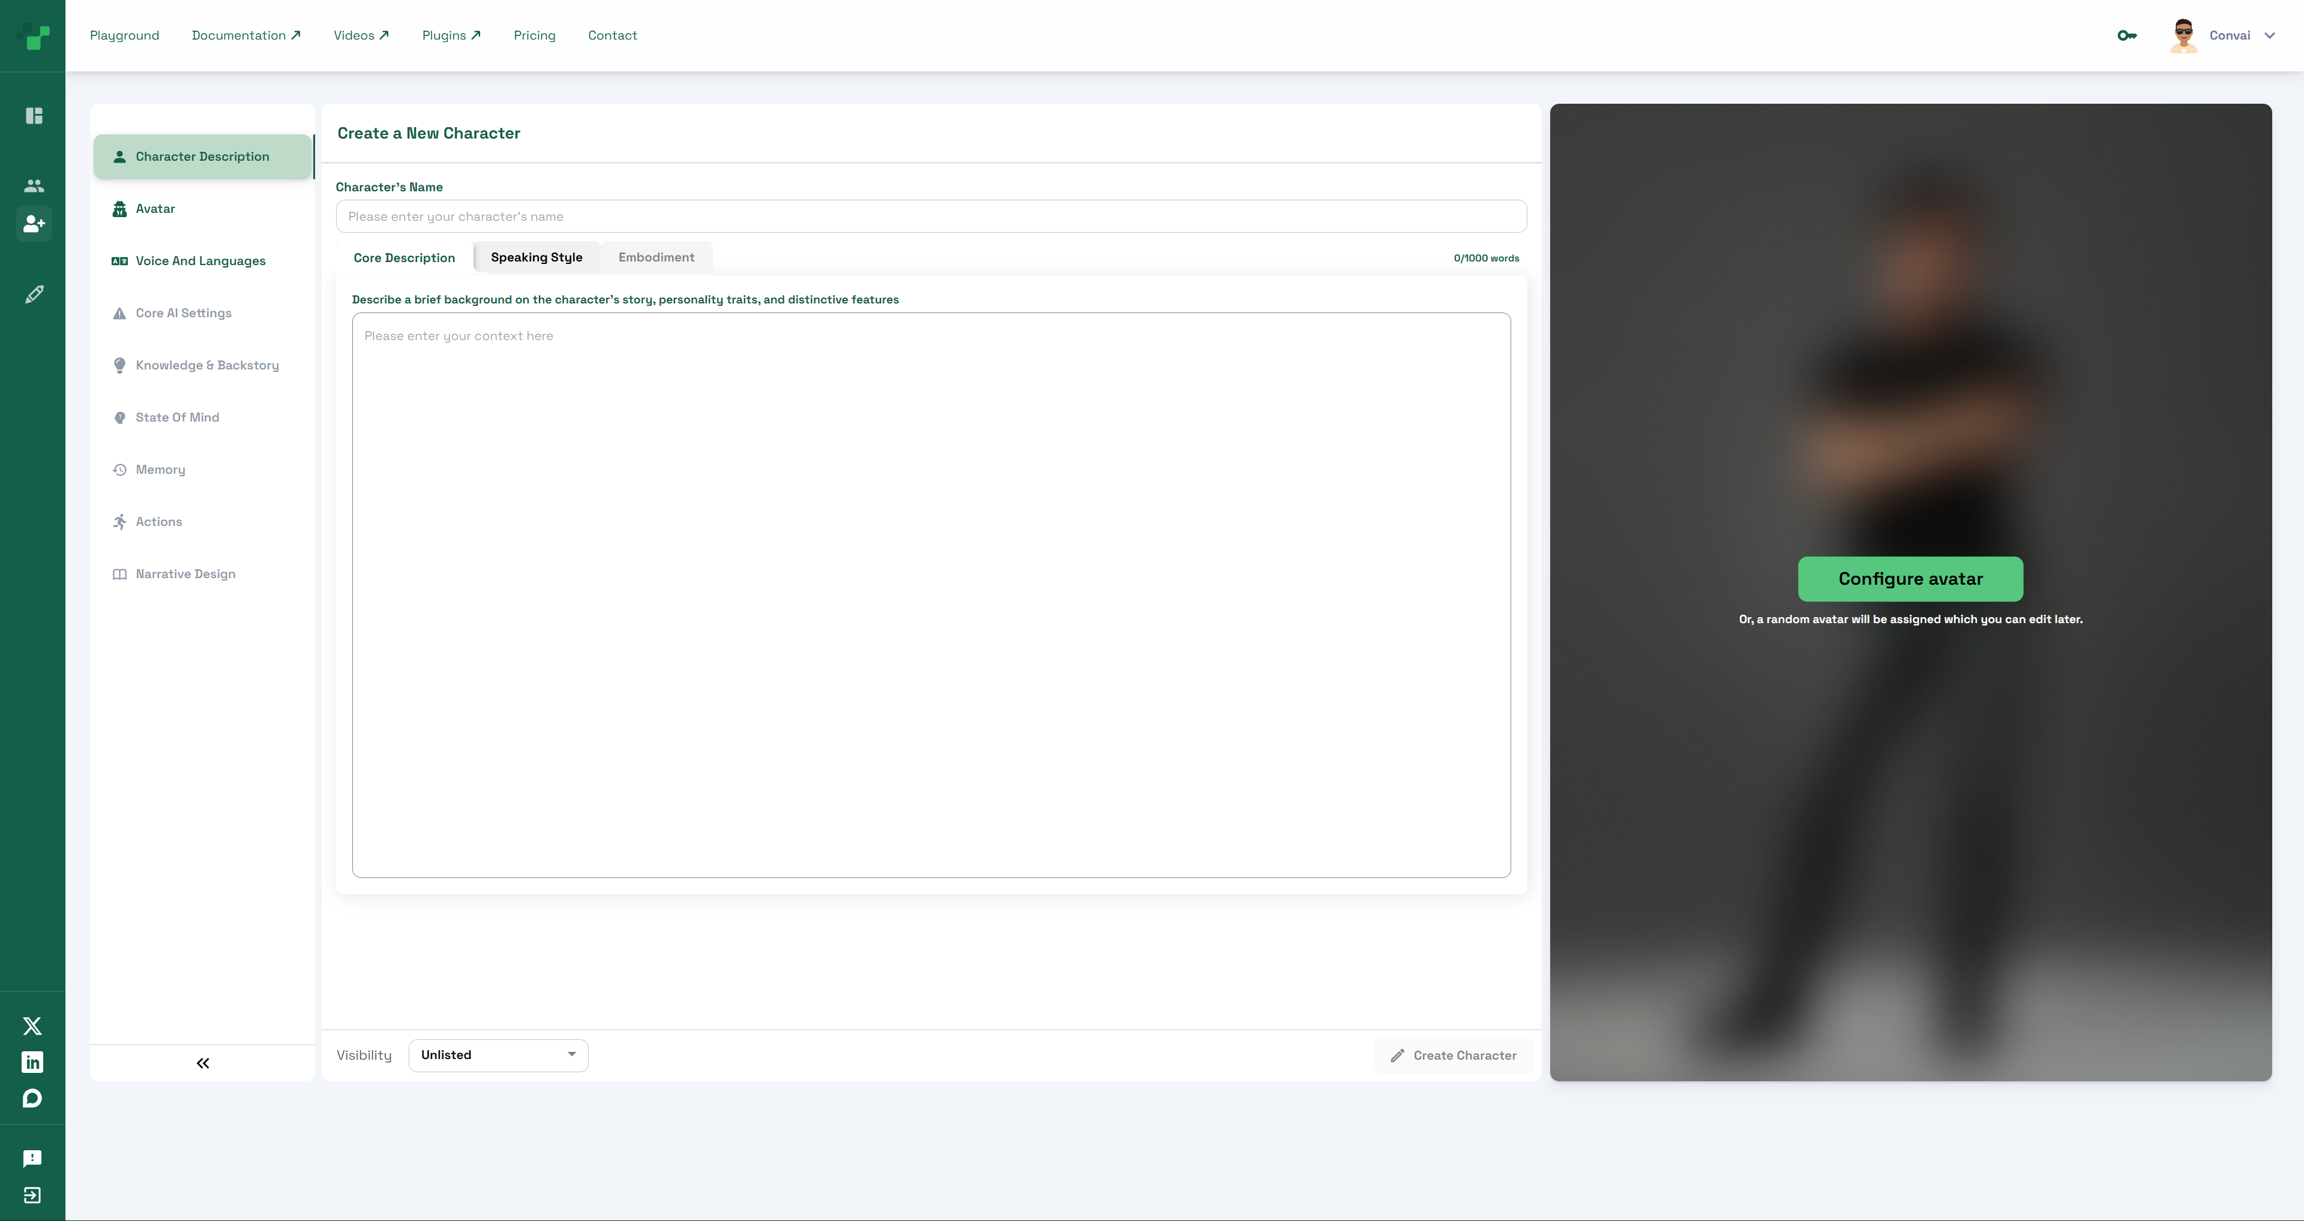Click the feedback message icon at bottom

pos(32,1158)
